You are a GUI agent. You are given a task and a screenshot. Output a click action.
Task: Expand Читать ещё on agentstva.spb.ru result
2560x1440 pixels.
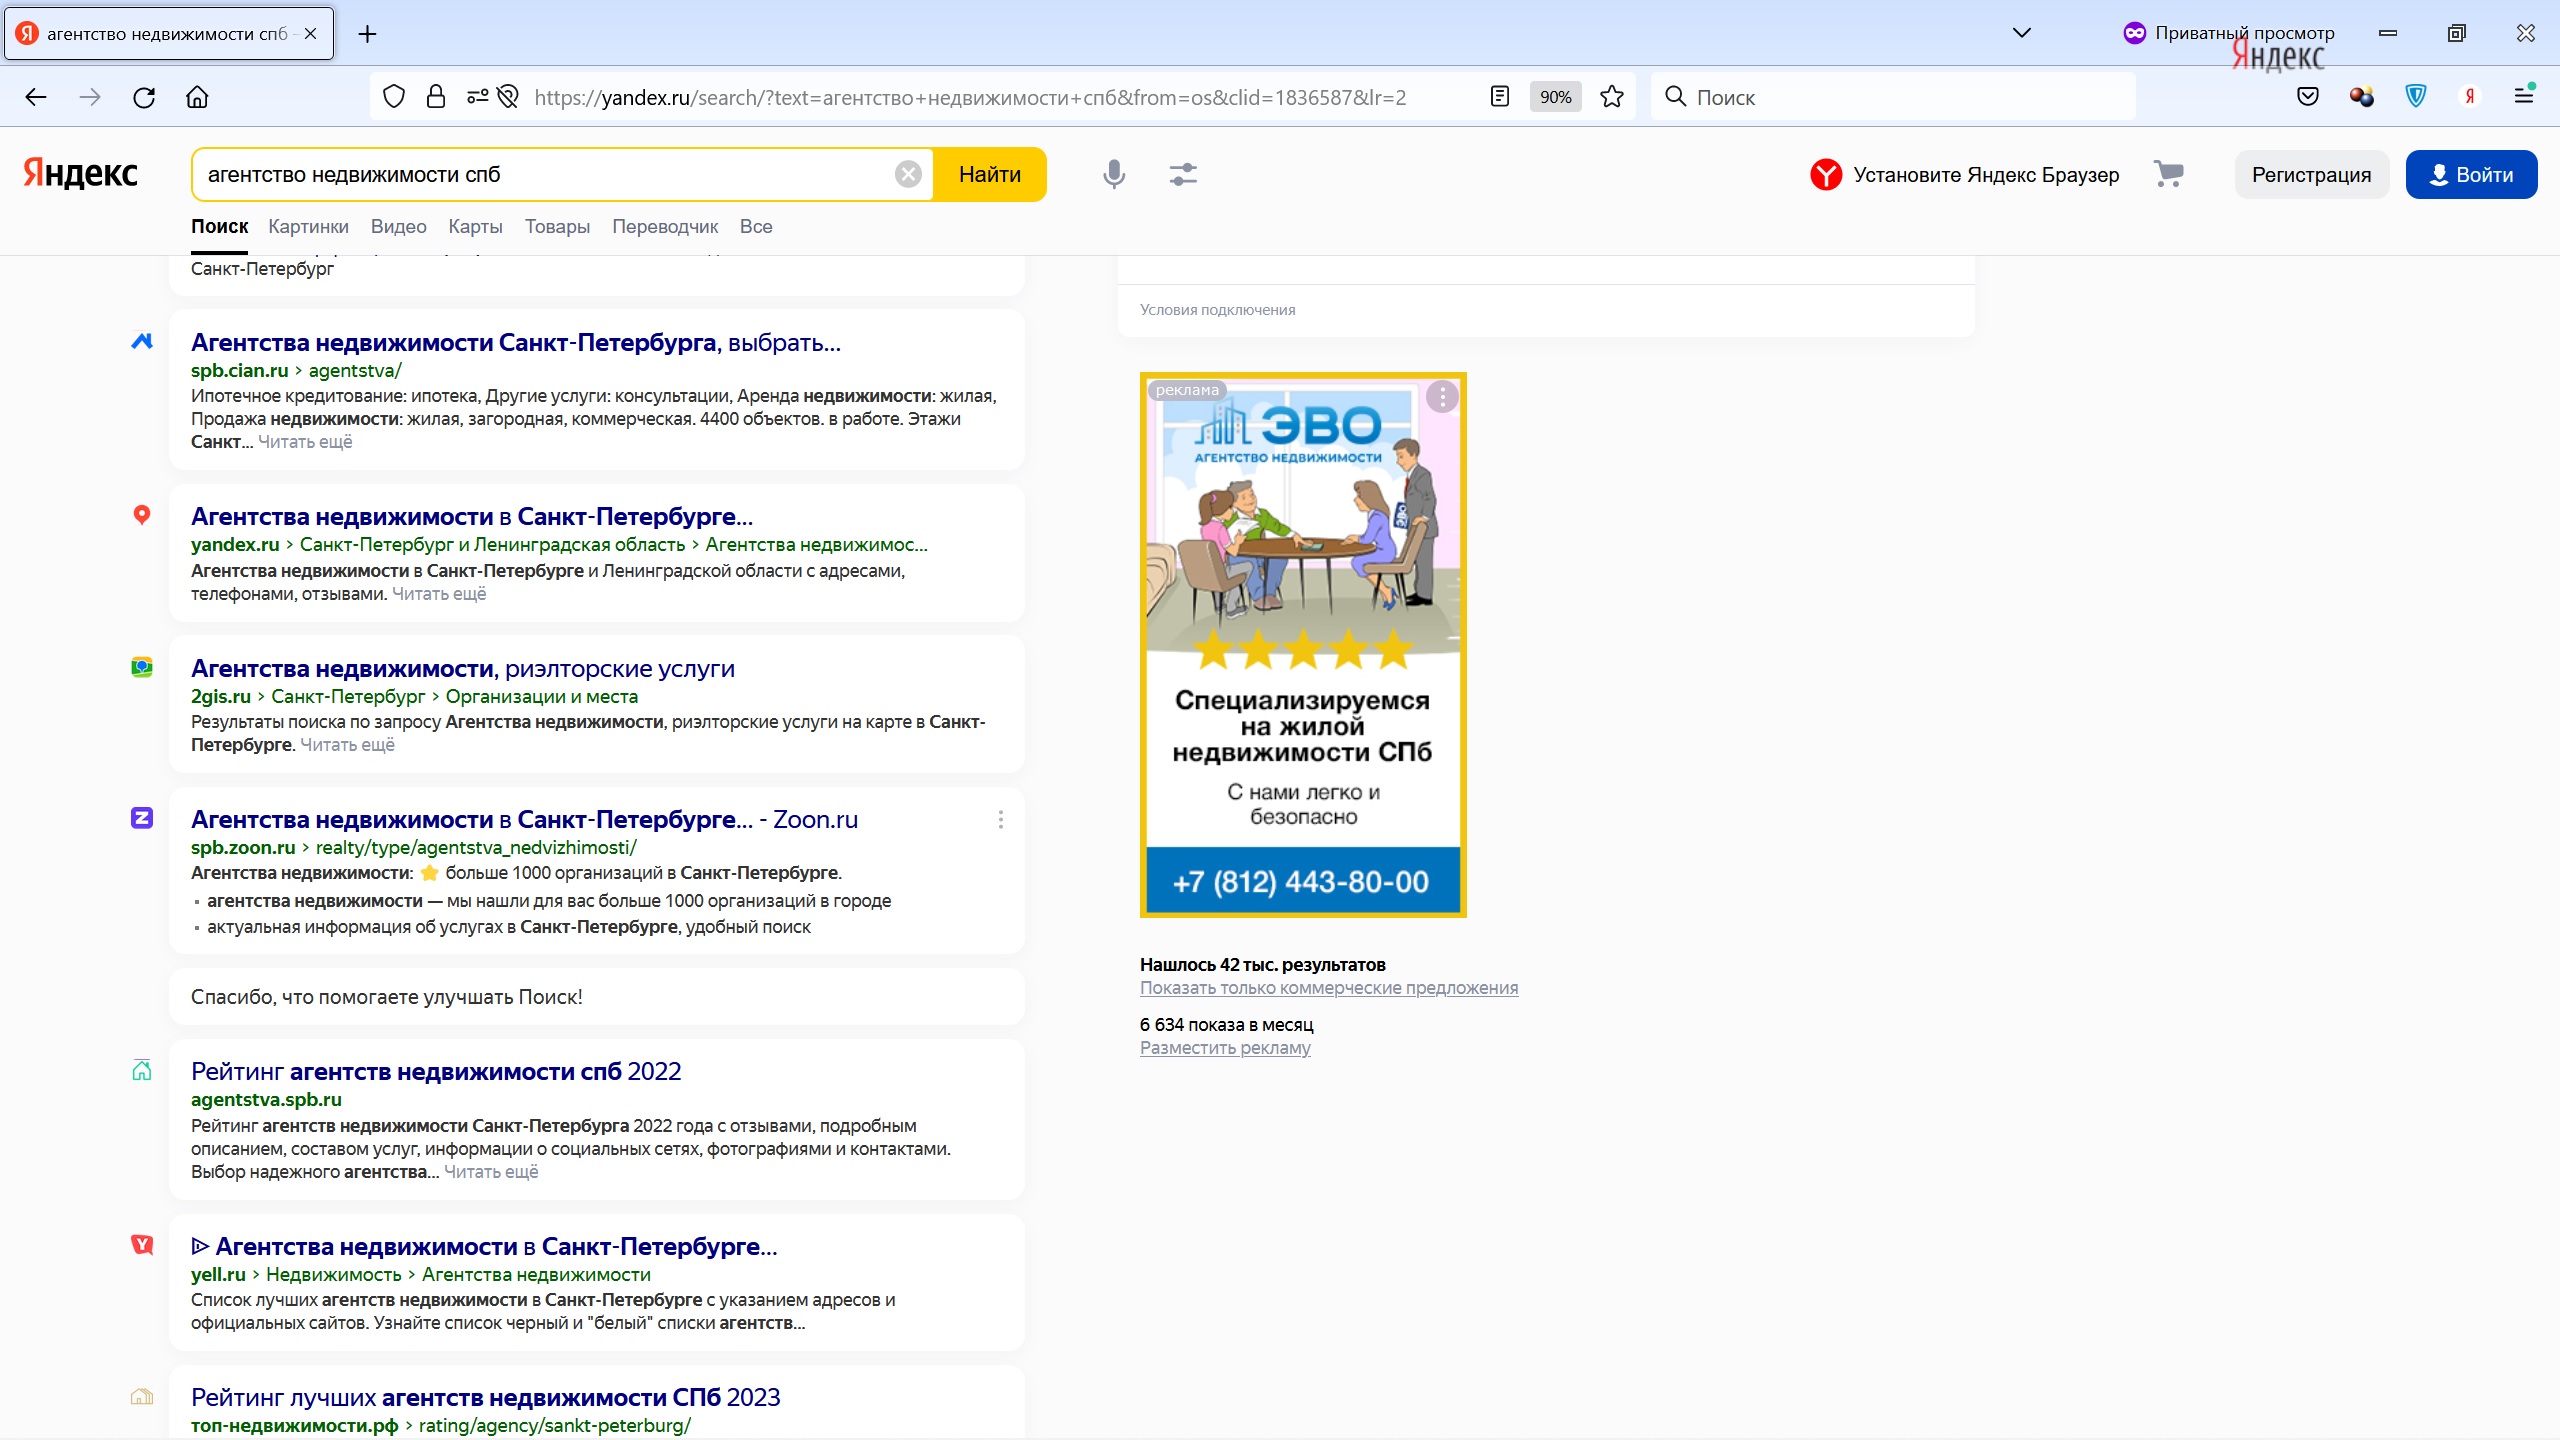click(491, 1172)
